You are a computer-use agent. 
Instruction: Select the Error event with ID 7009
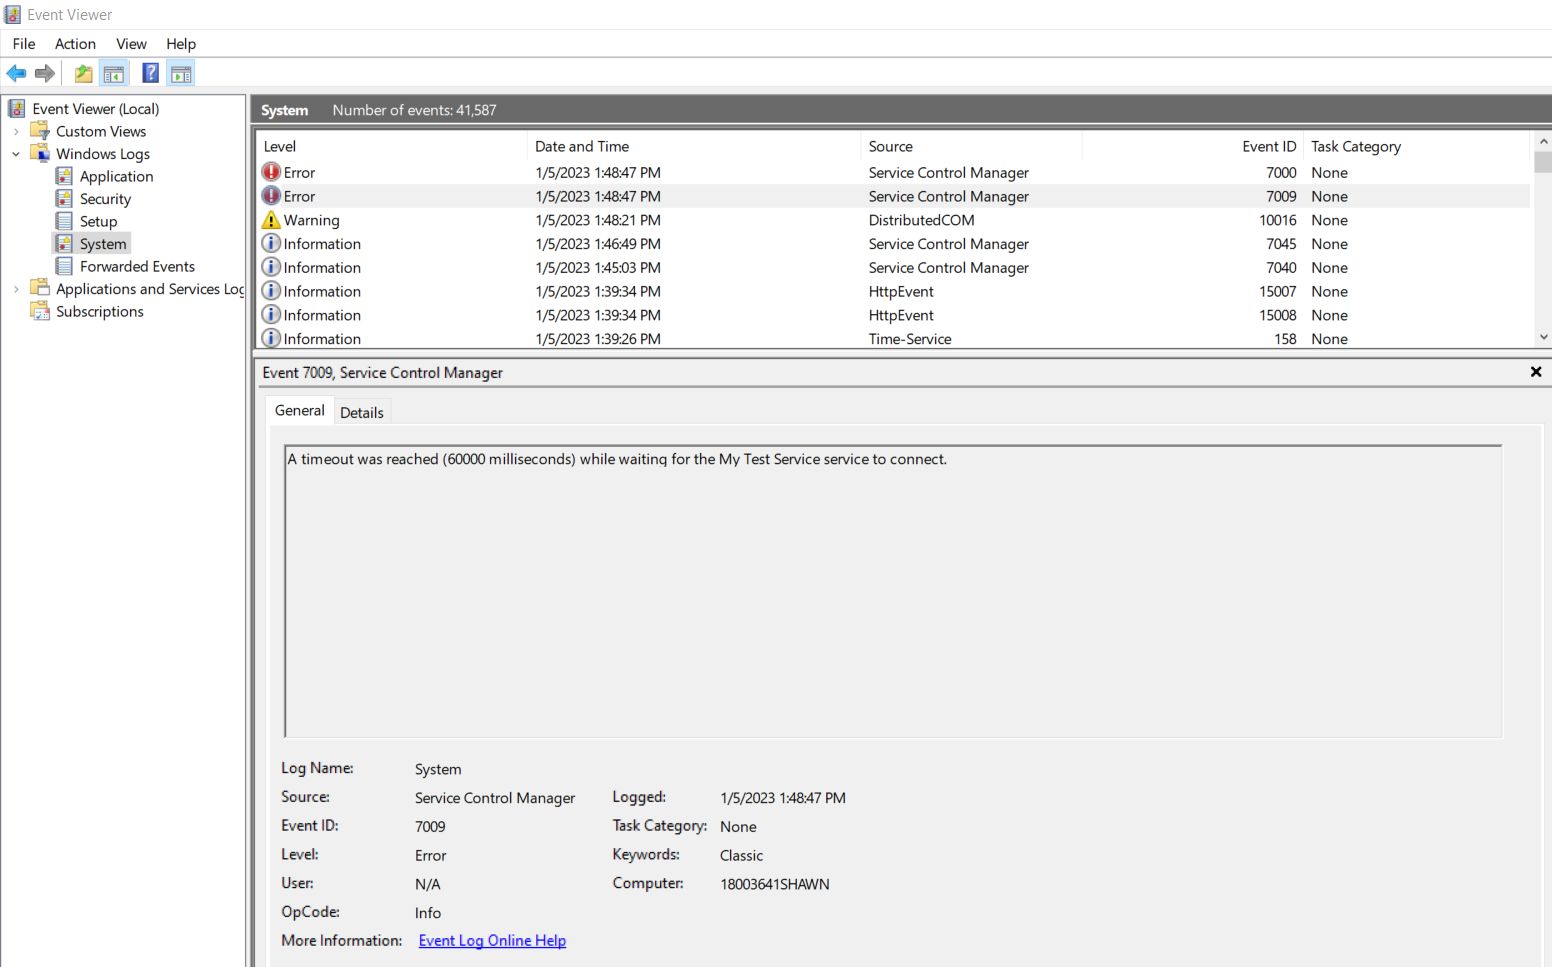click(x=894, y=197)
